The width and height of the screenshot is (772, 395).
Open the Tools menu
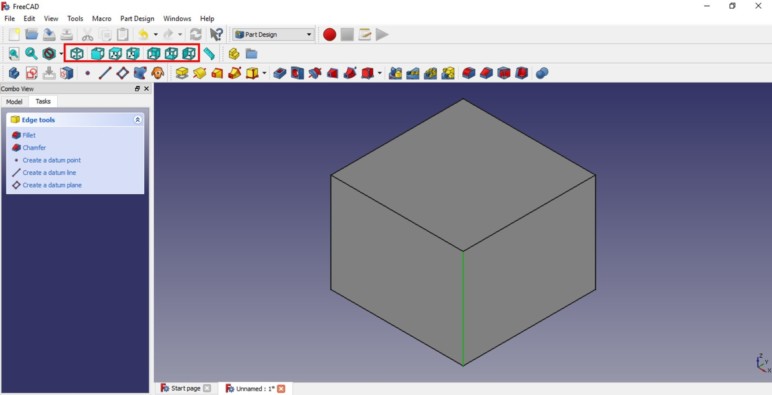[x=75, y=19]
